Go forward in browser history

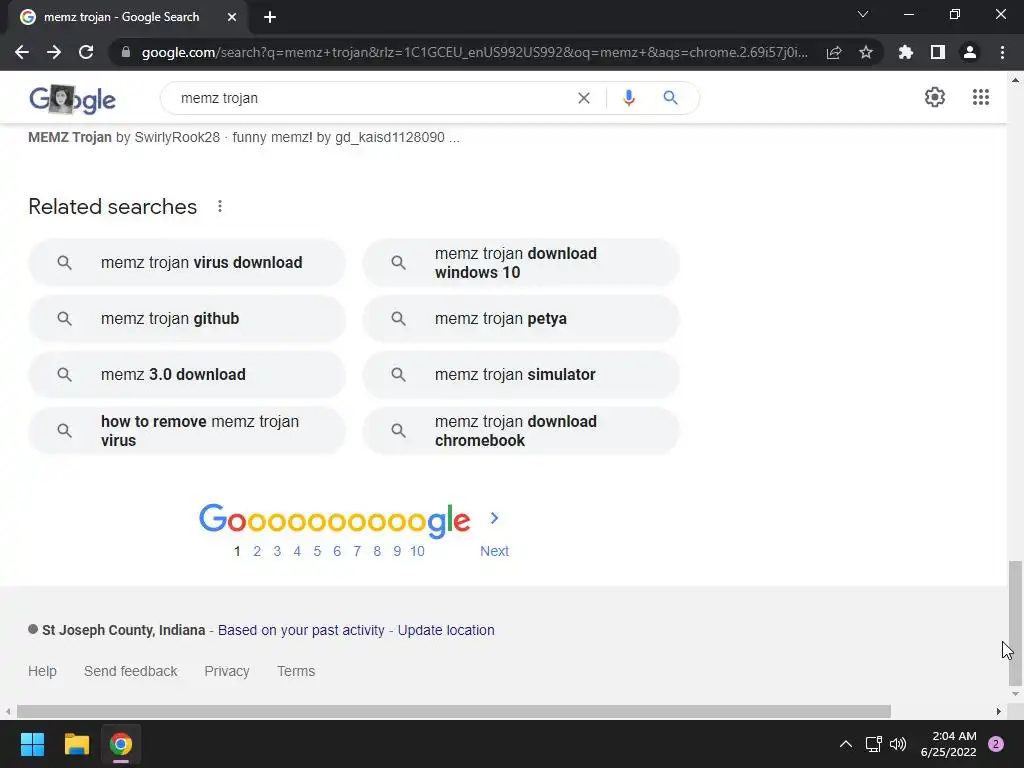(x=54, y=52)
